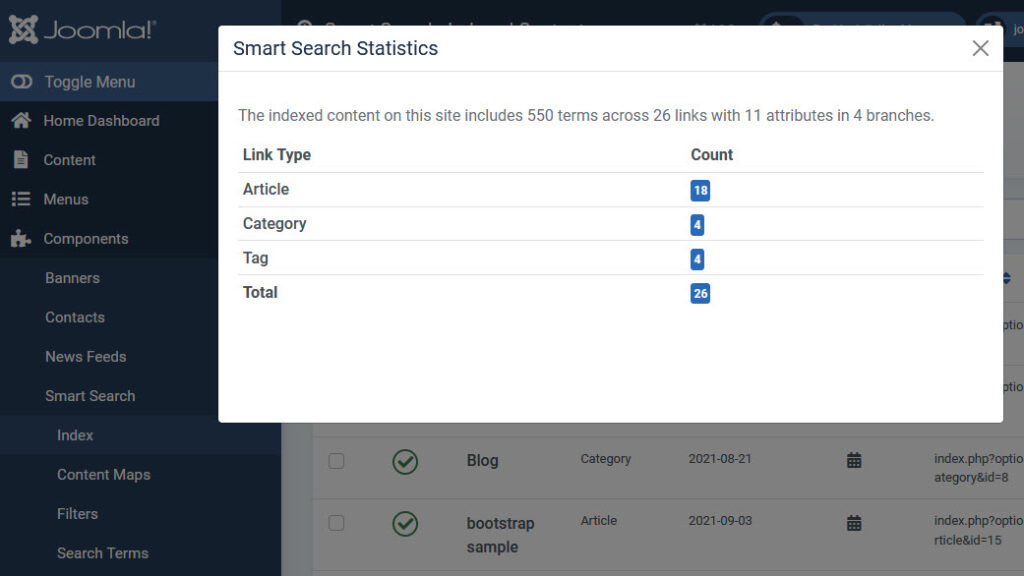Close the Smart Search Statistics dialog

980,48
